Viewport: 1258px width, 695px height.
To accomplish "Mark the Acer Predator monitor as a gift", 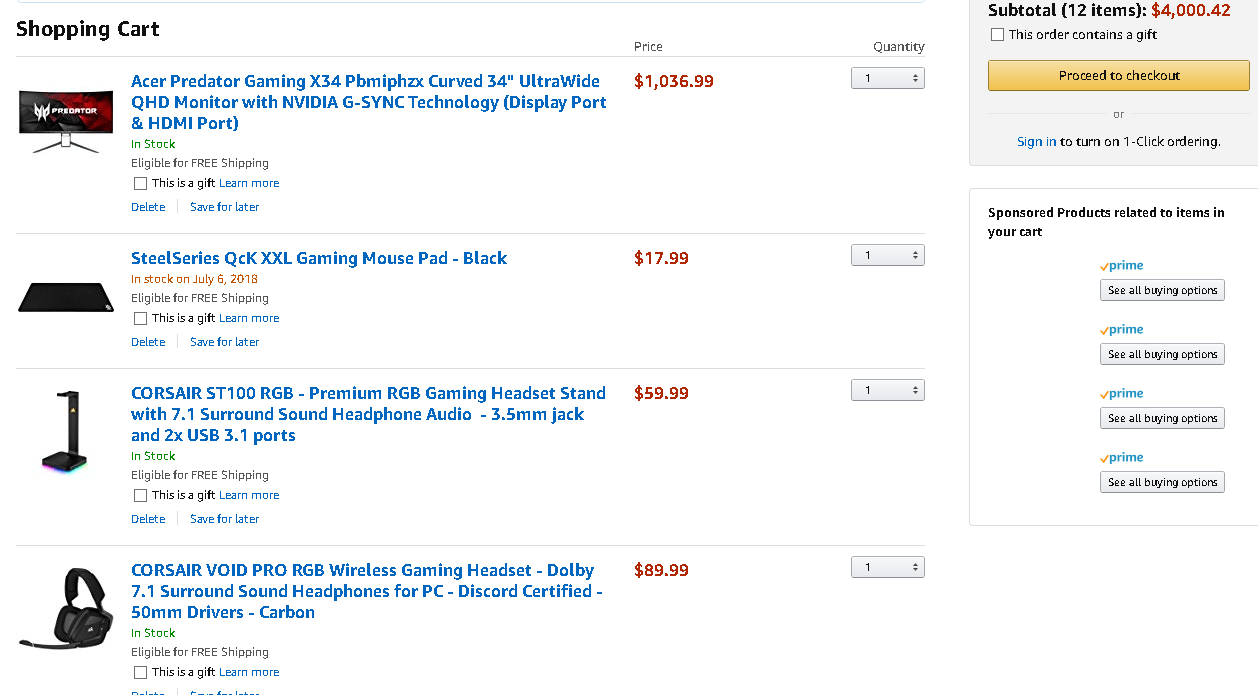I will [141, 184].
